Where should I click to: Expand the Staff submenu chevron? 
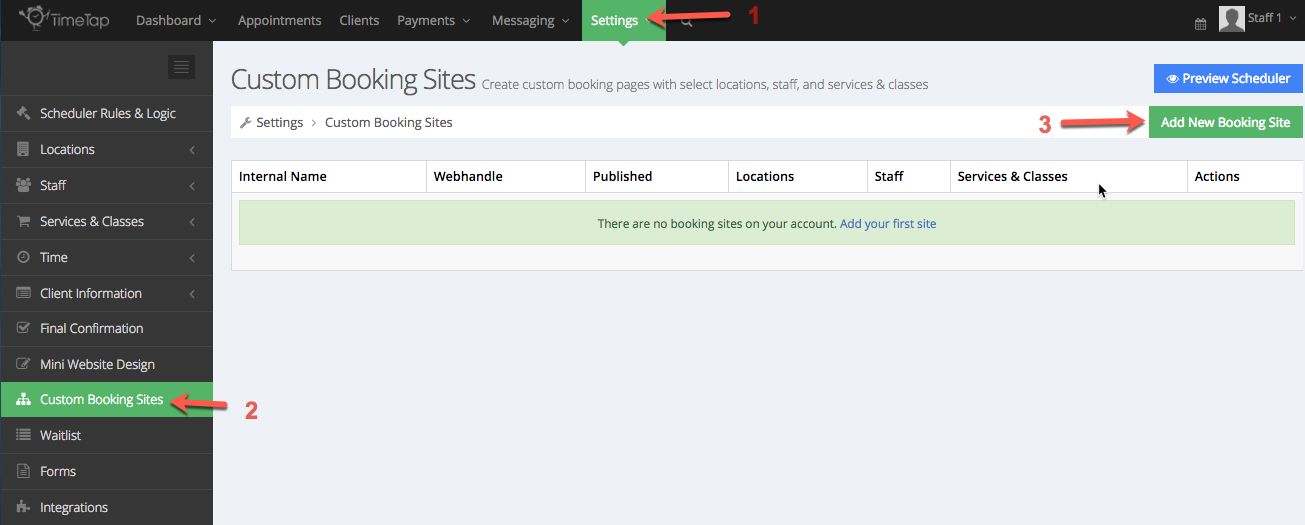coord(191,186)
